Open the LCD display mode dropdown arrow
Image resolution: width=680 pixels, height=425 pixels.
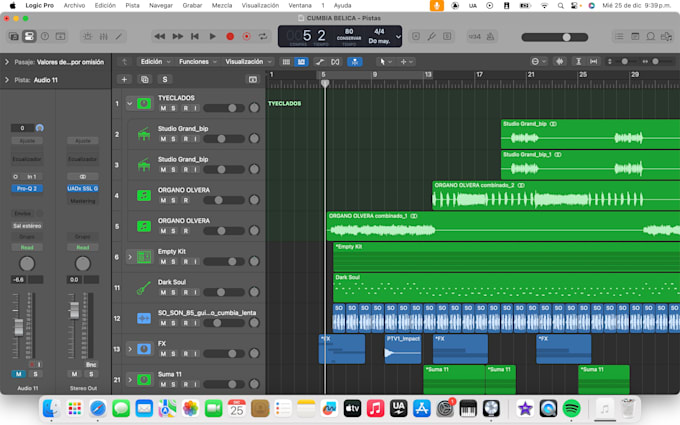398,36
